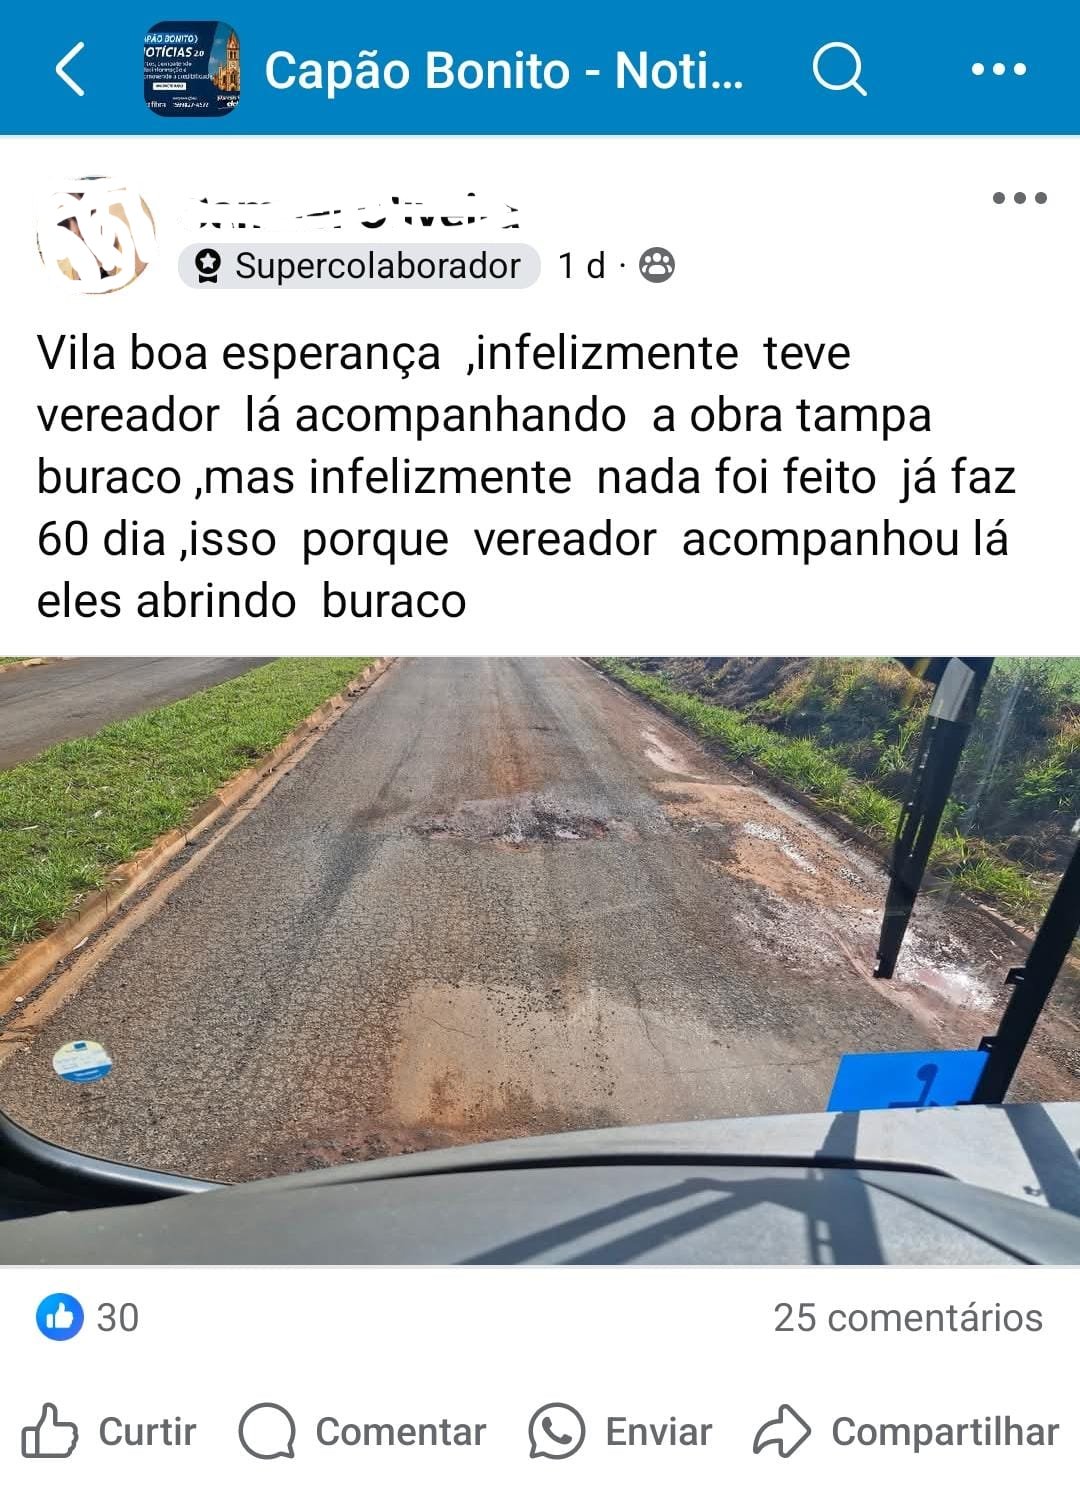Send via WhatsApp with Enviar
Viewport: 1080px width, 1486px height.
[620, 1431]
